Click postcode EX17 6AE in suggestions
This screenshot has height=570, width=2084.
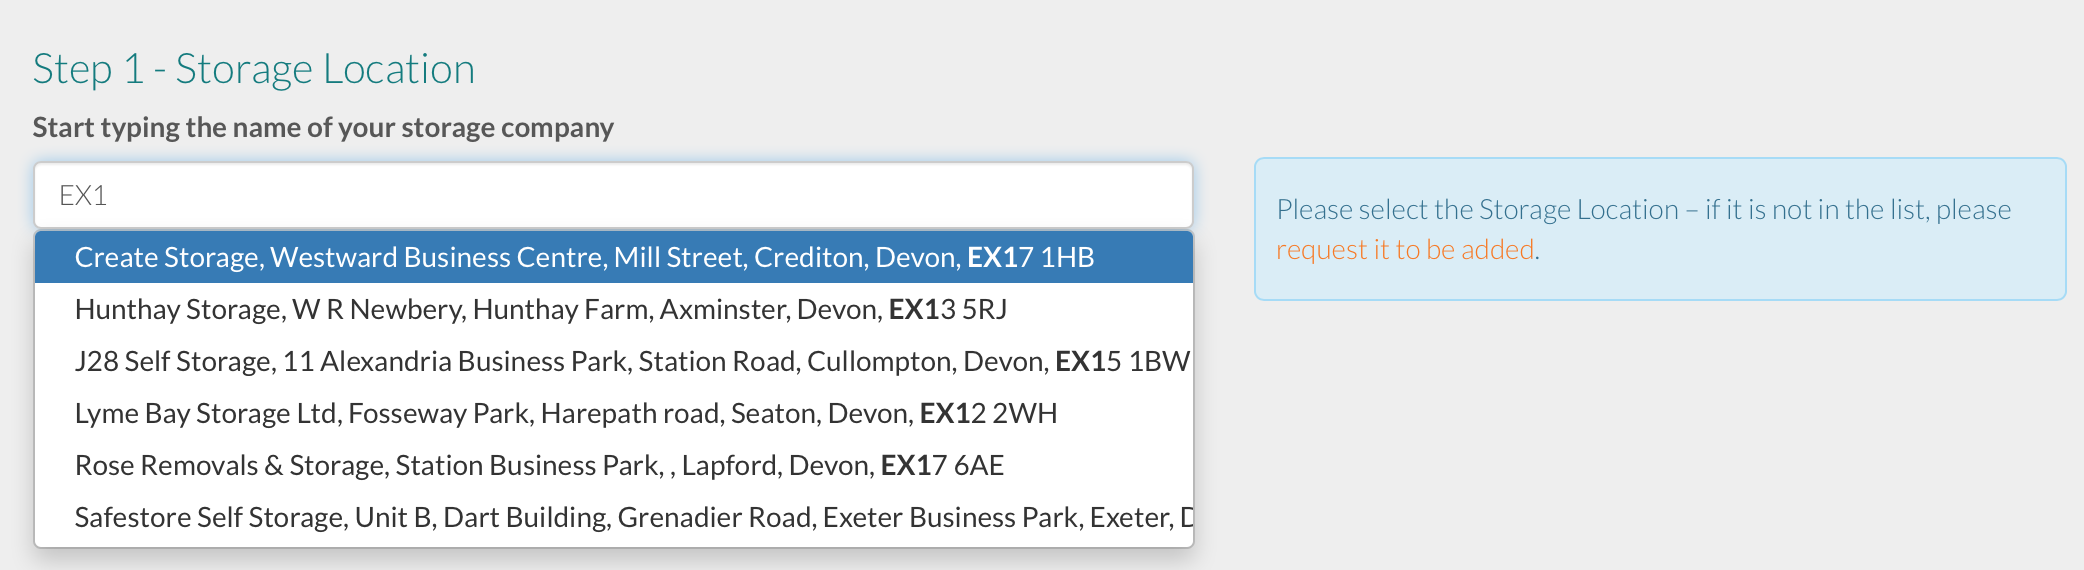tap(941, 466)
